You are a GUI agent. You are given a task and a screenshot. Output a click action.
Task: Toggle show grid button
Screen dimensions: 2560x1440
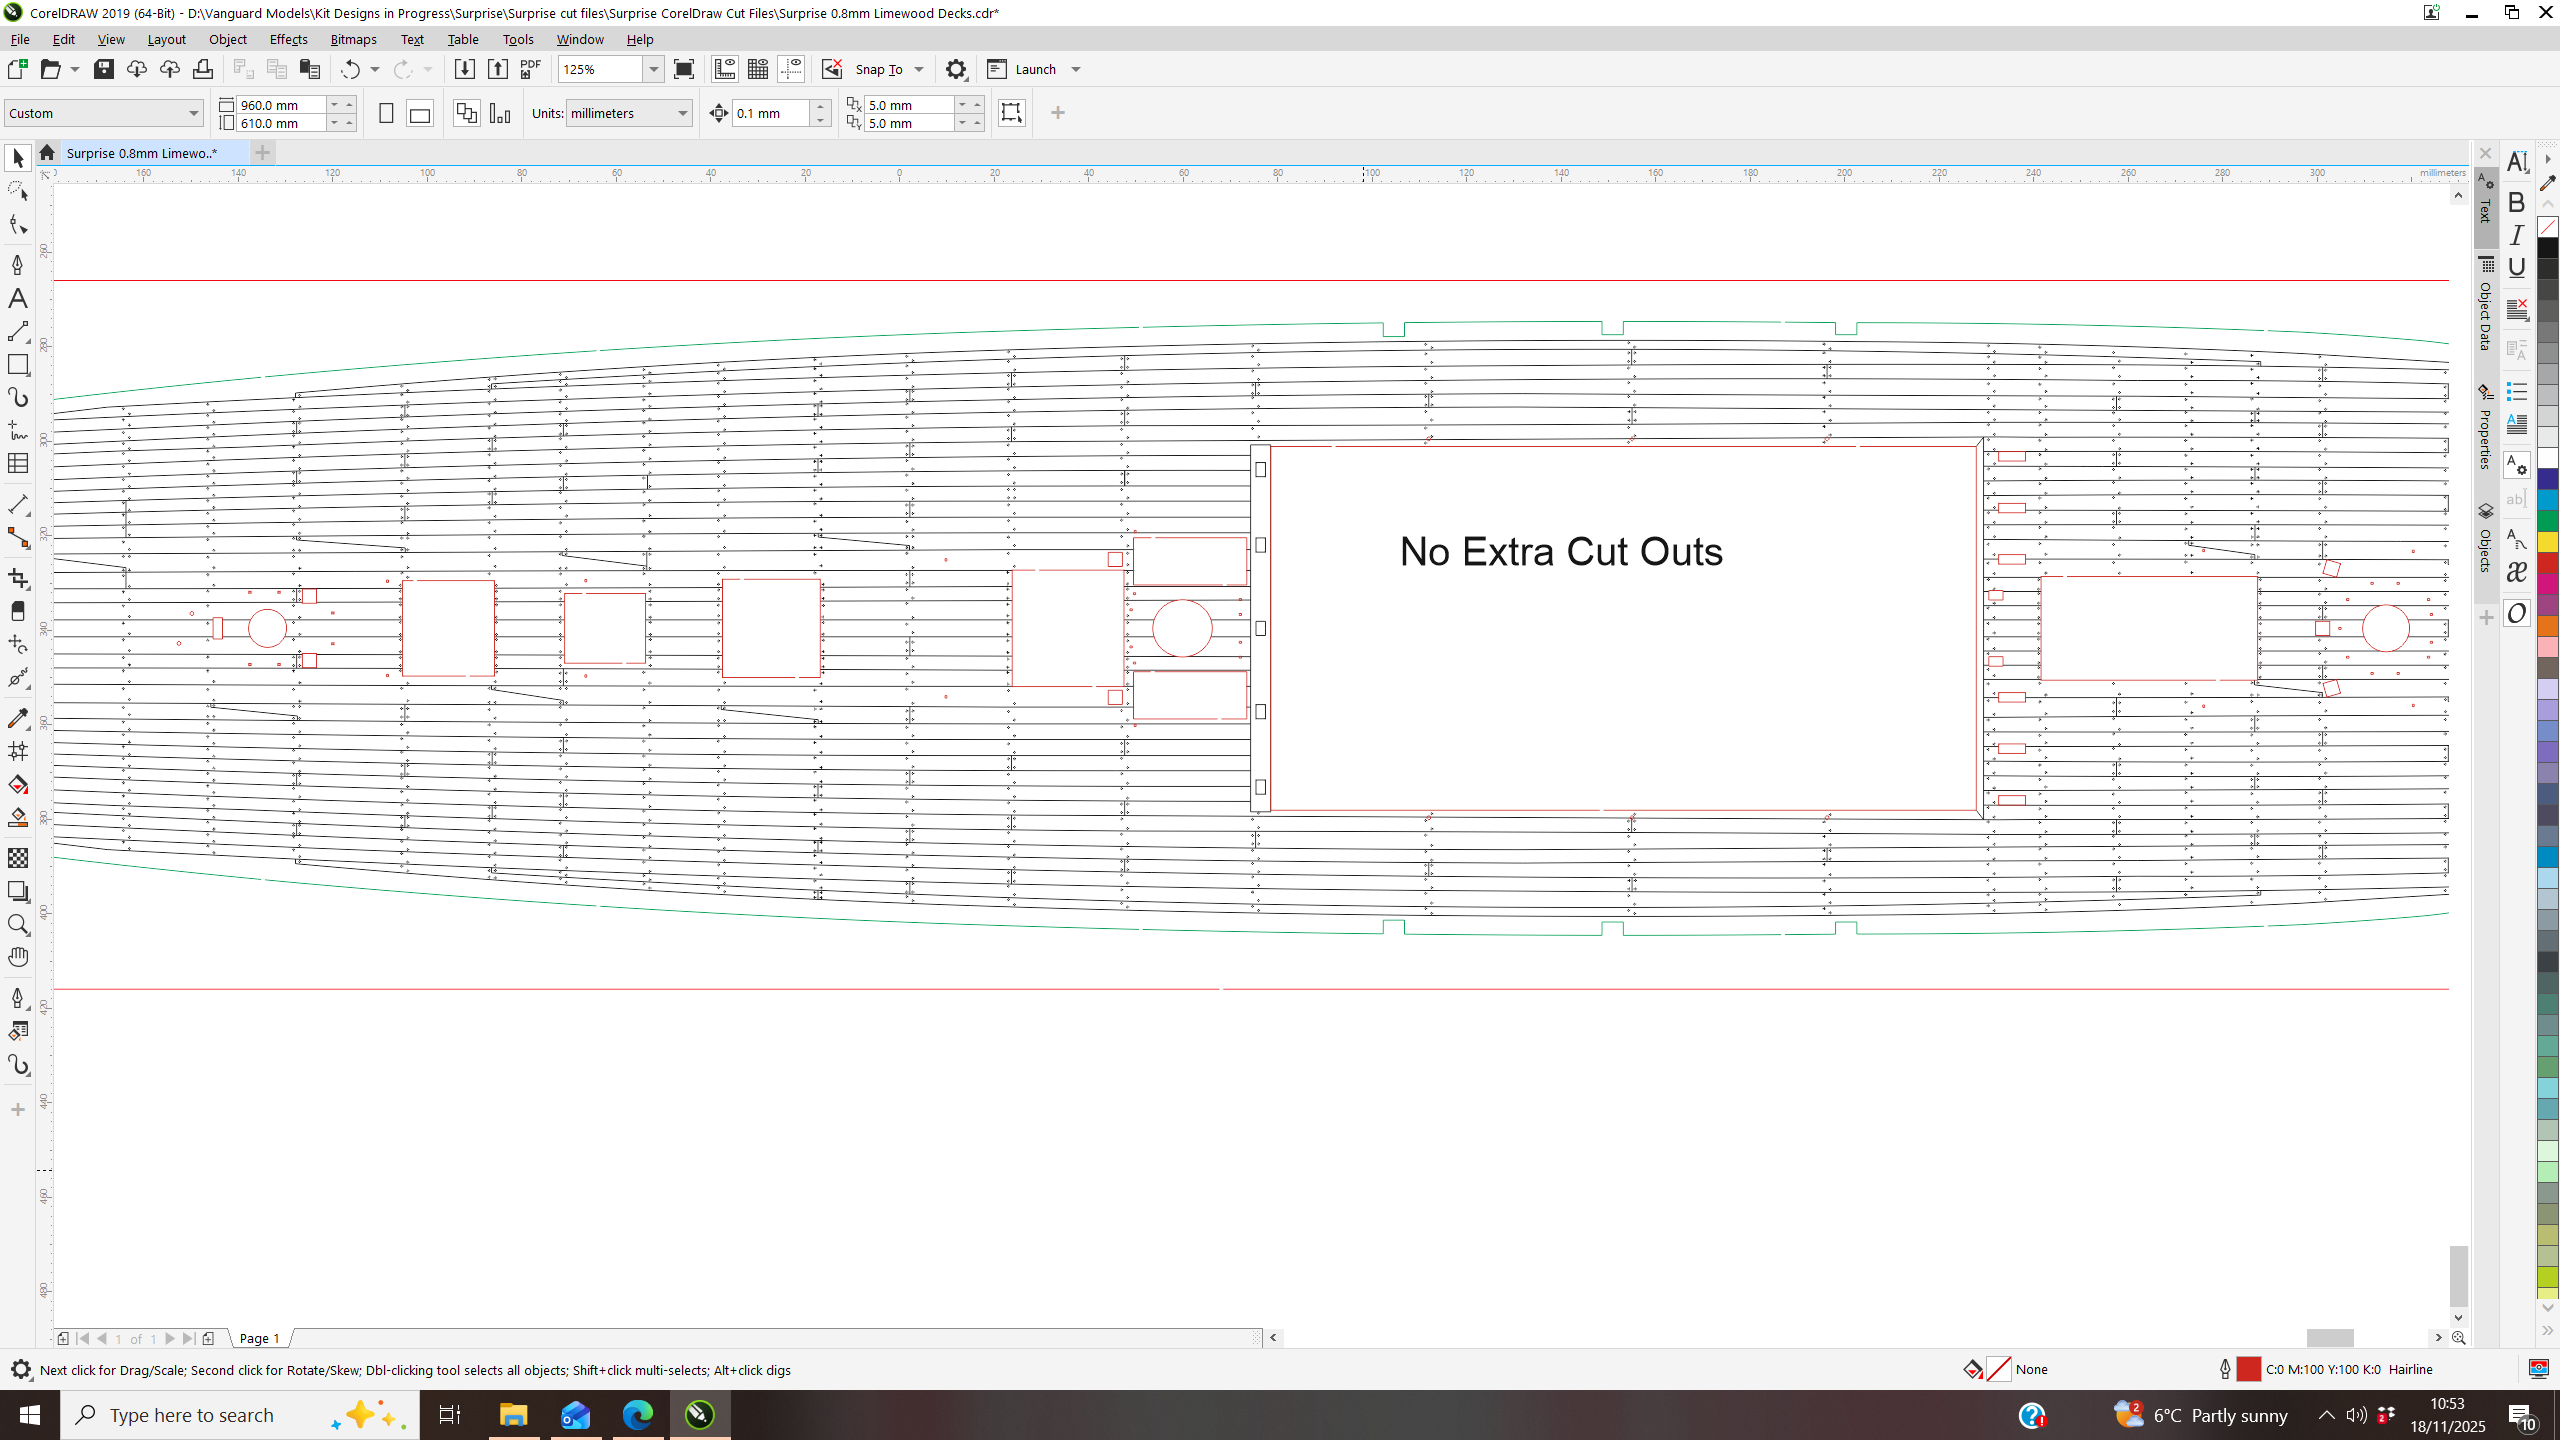click(x=758, y=69)
